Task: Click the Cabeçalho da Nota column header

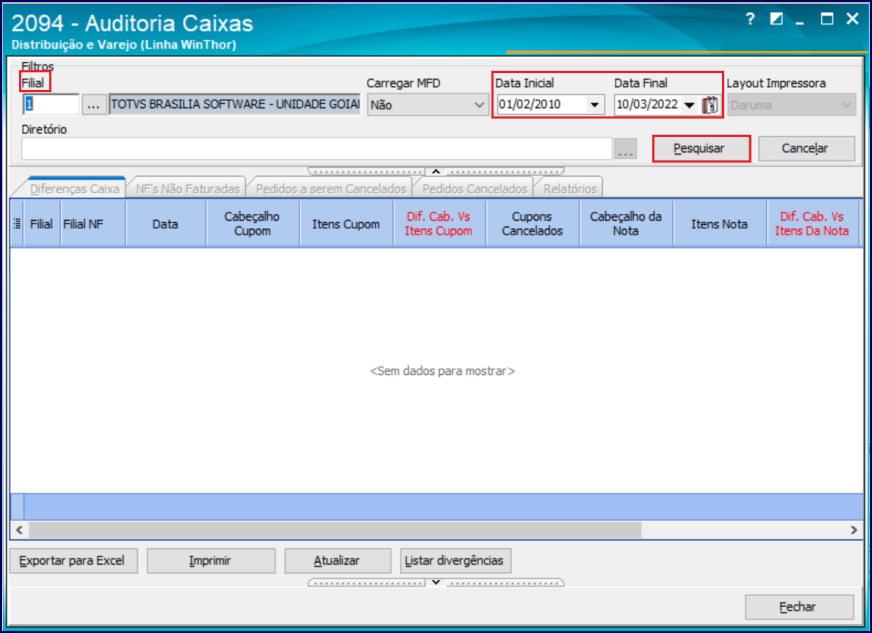Action: (626, 224)
